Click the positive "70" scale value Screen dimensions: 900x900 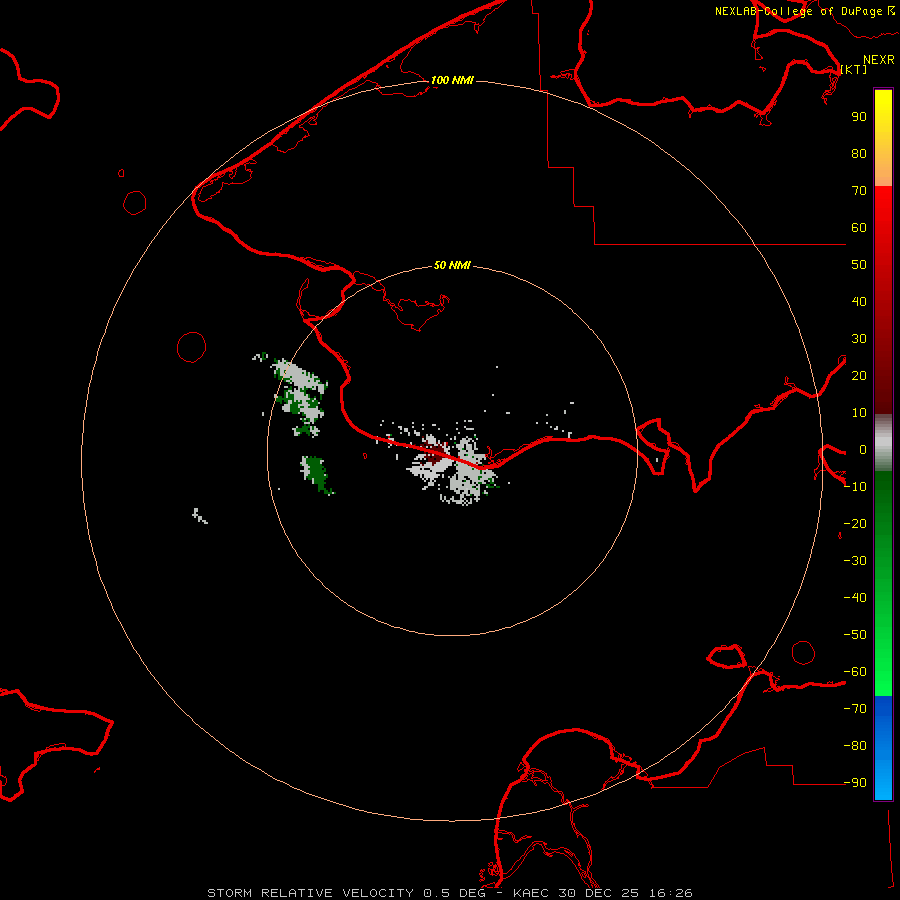click(x=859, y=191)
